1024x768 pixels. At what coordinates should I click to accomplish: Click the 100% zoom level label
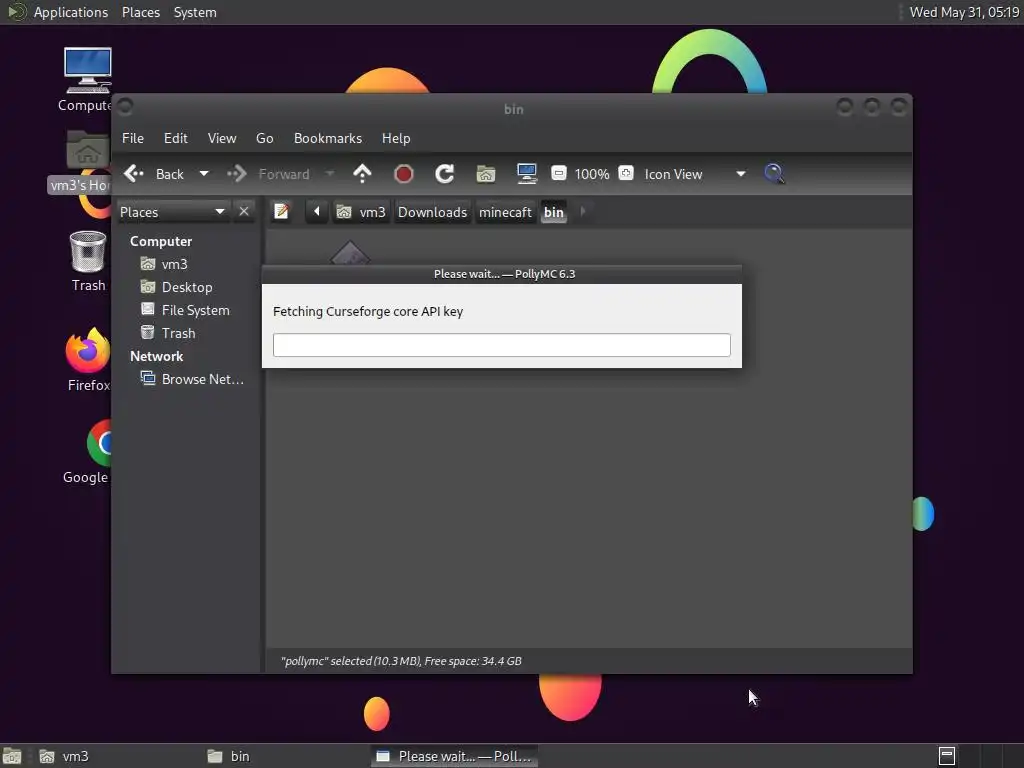point(592,174)
